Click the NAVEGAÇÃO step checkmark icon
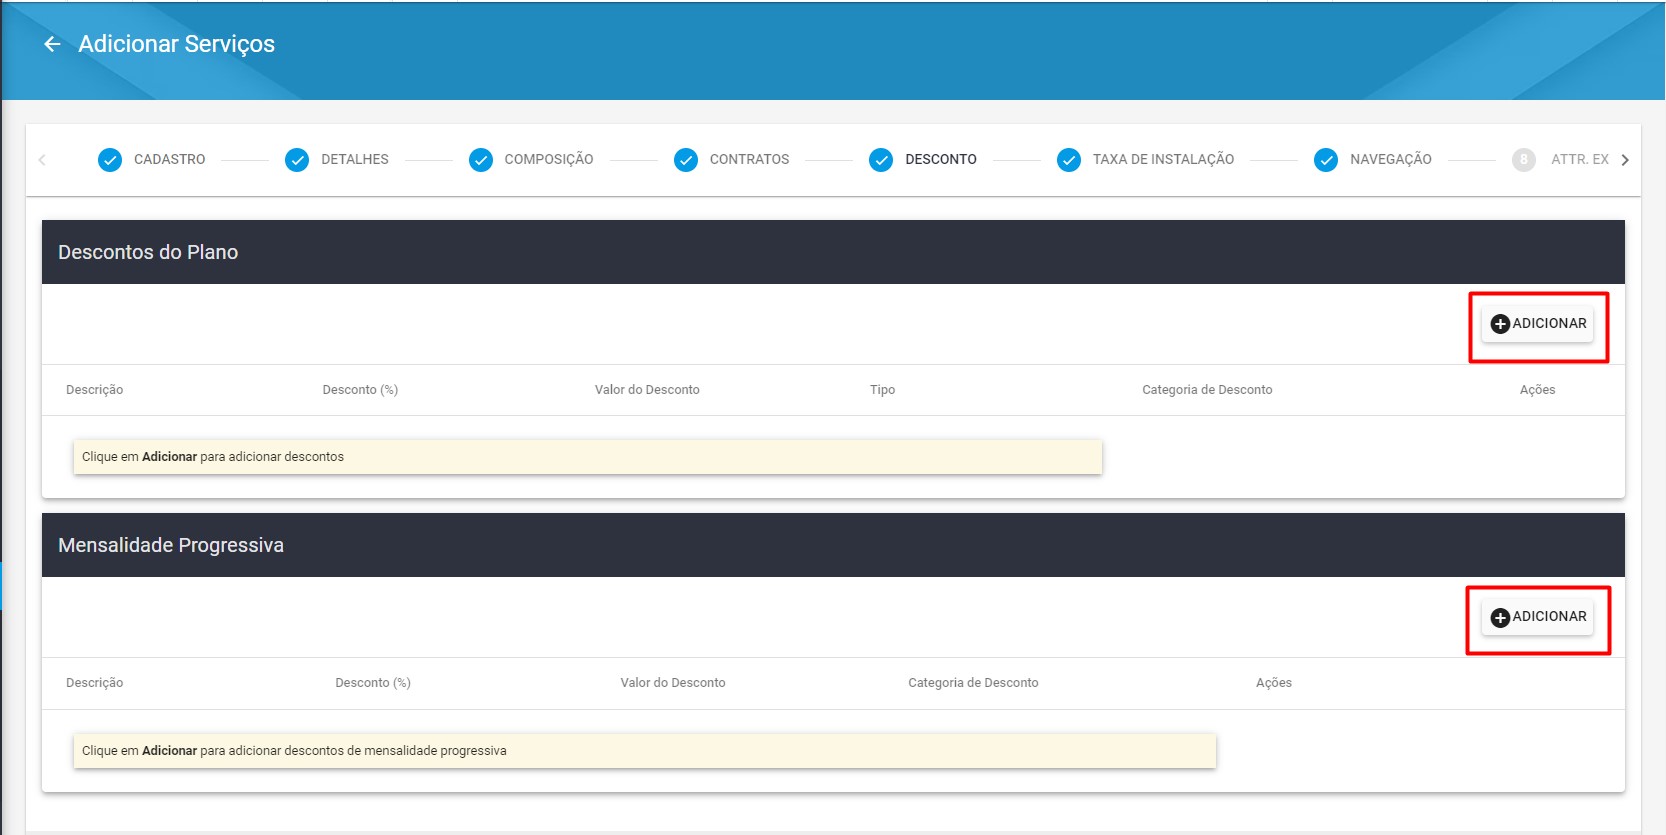Viewport: 1666px width, 835px height. [x=1326, y=160]
